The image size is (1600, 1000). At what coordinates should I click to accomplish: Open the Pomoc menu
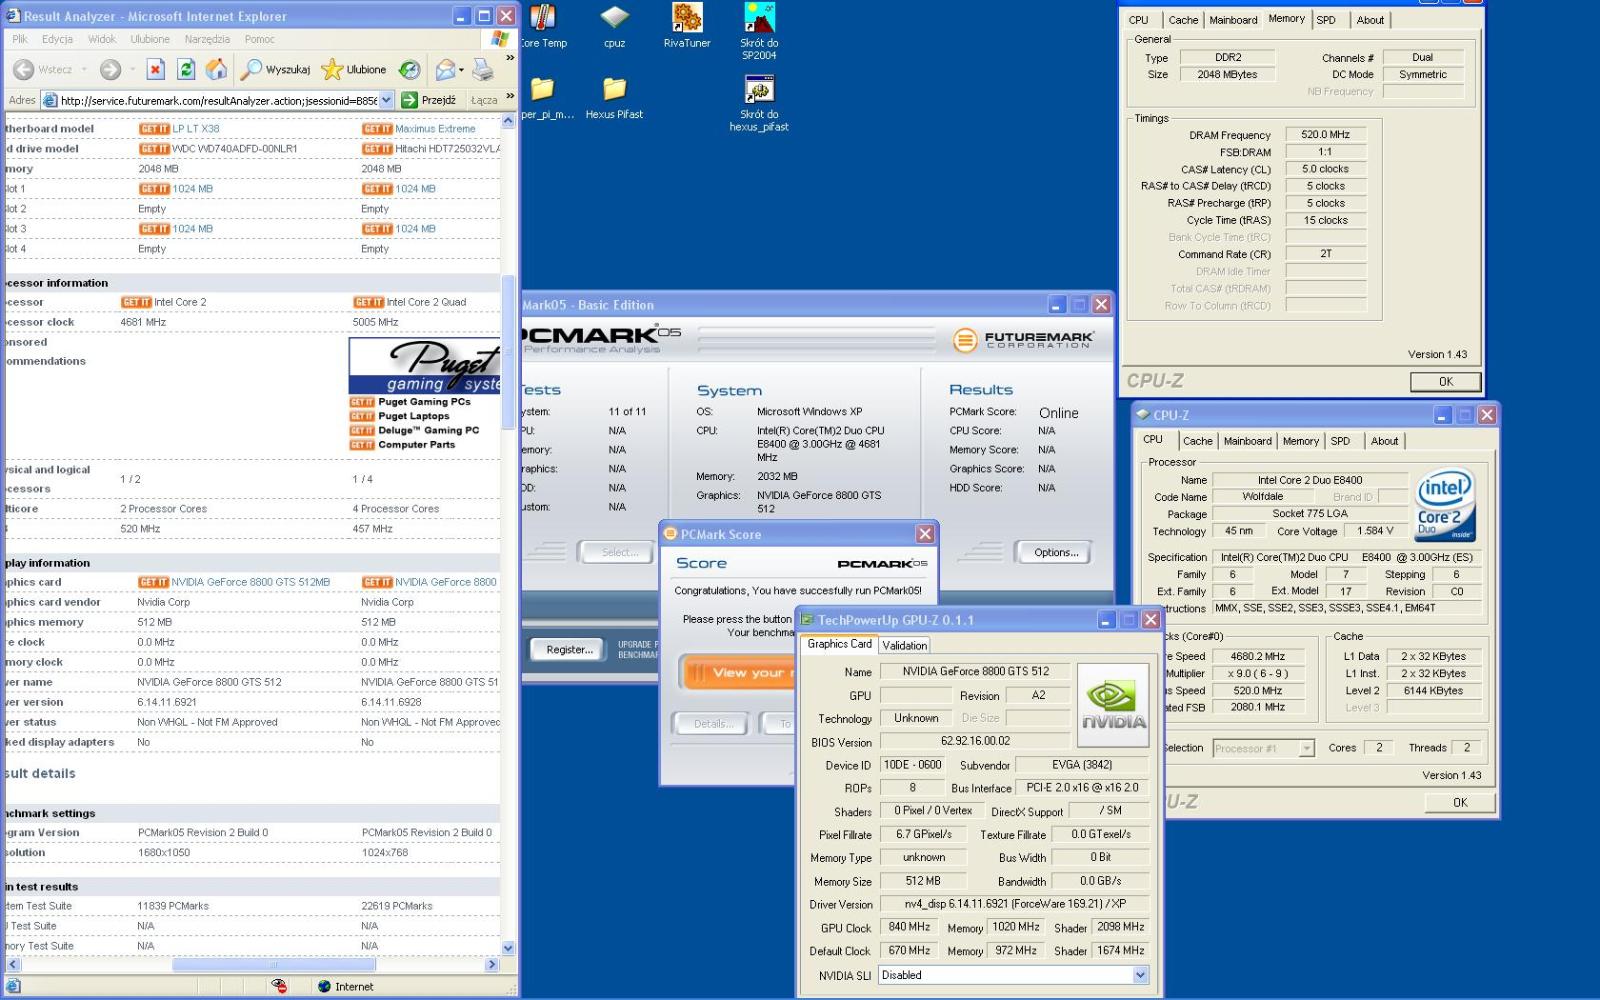[259, 39]
